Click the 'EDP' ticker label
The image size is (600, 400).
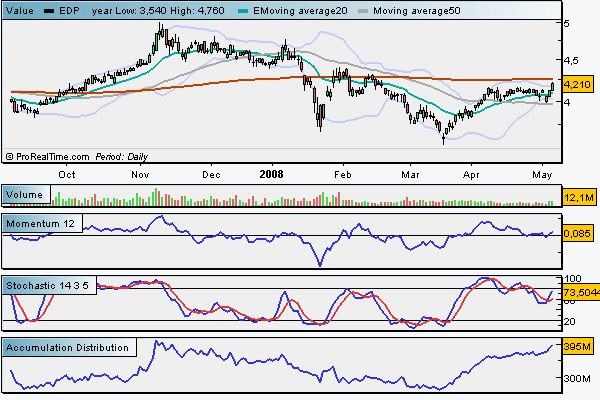69,11
